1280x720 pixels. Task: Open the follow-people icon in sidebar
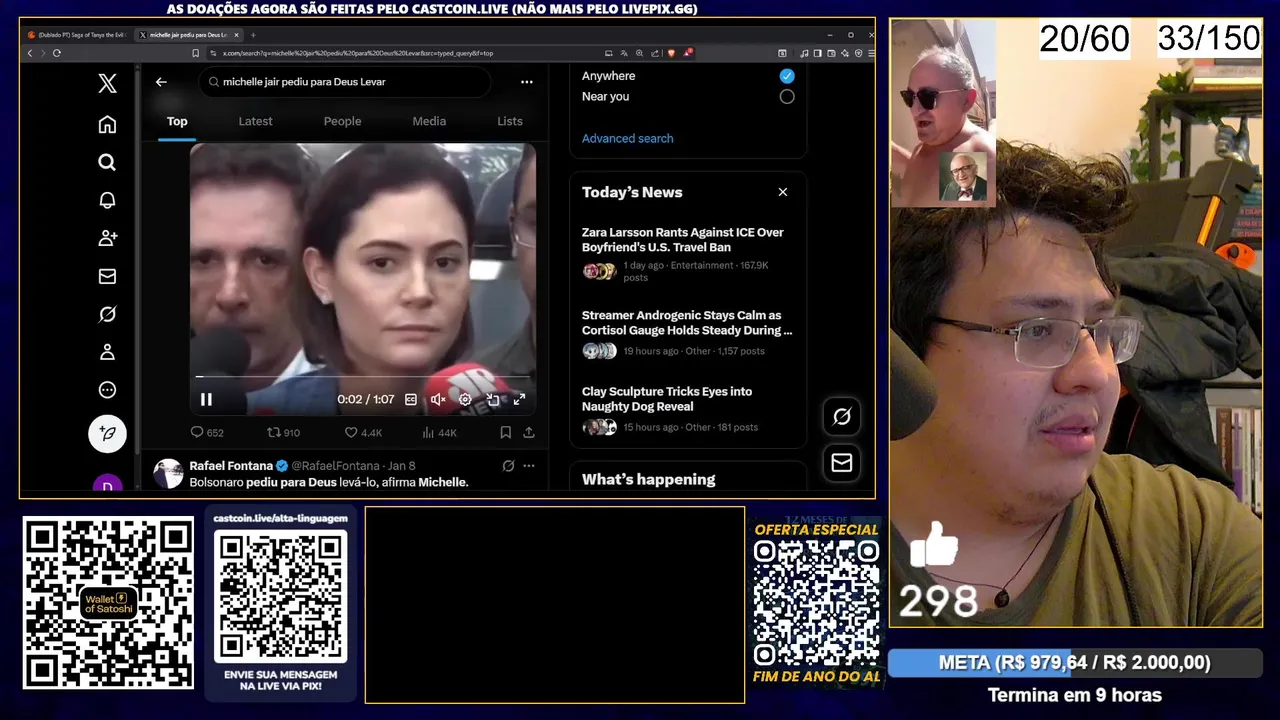coord(107,238)
